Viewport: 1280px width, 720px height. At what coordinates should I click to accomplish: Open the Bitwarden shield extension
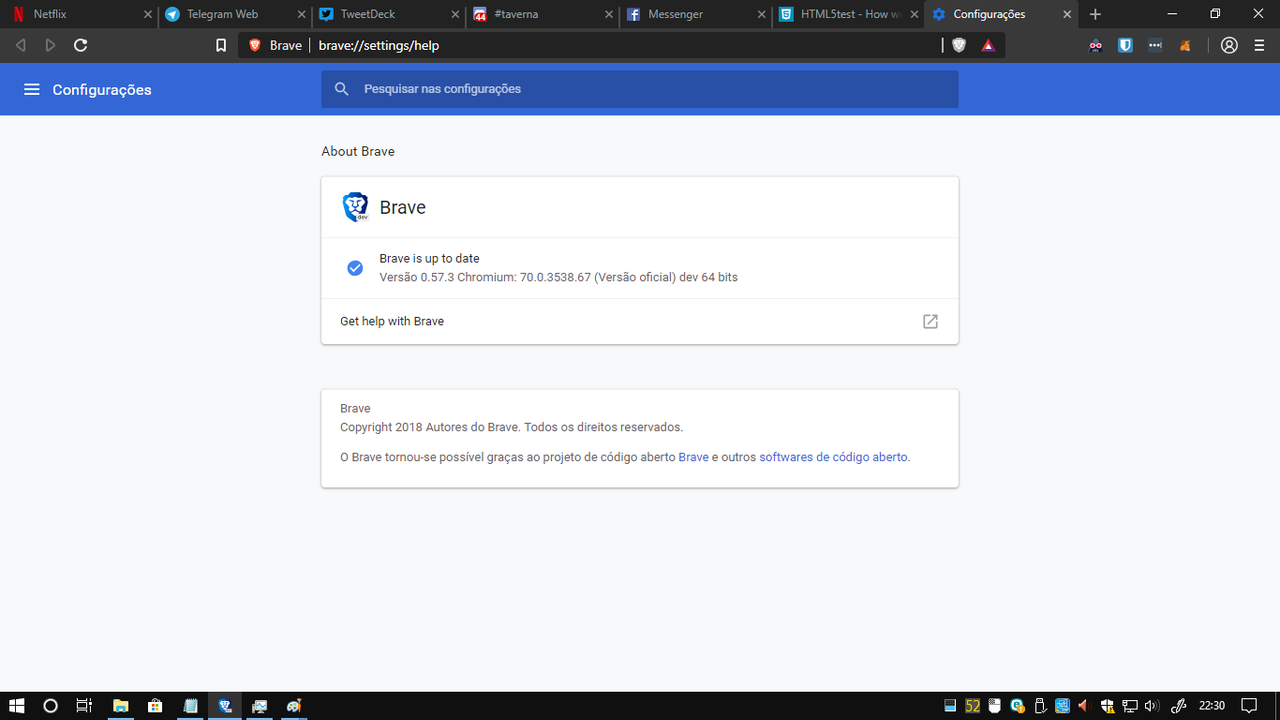[x=1125, y=45]
